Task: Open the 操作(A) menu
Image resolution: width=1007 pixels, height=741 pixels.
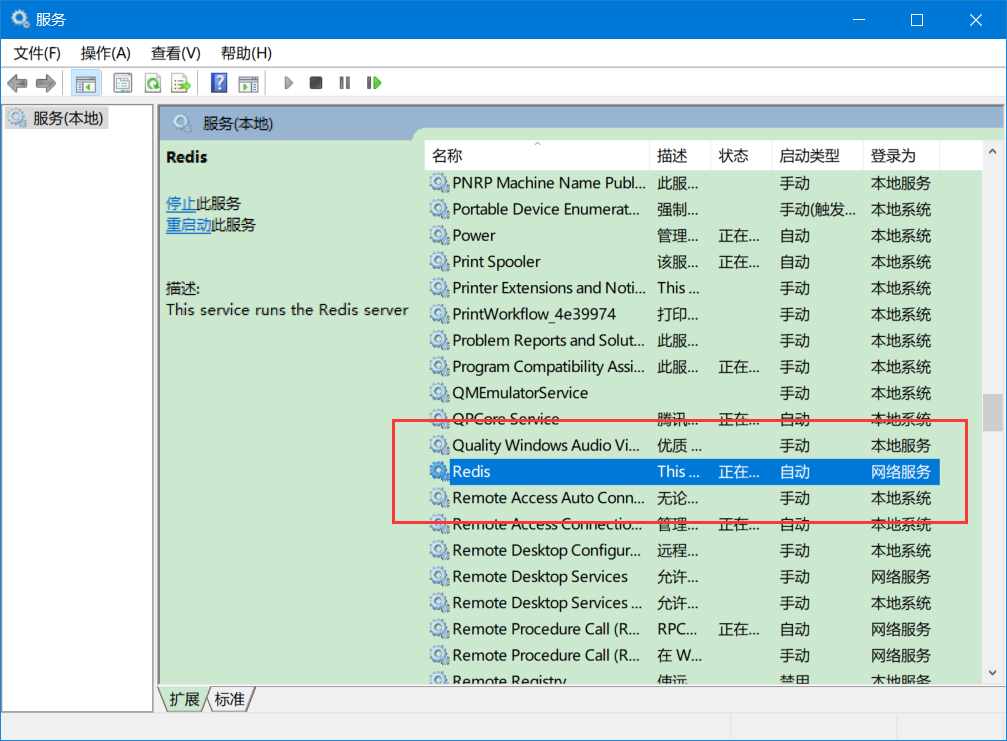Action: (x=106, y=53)
